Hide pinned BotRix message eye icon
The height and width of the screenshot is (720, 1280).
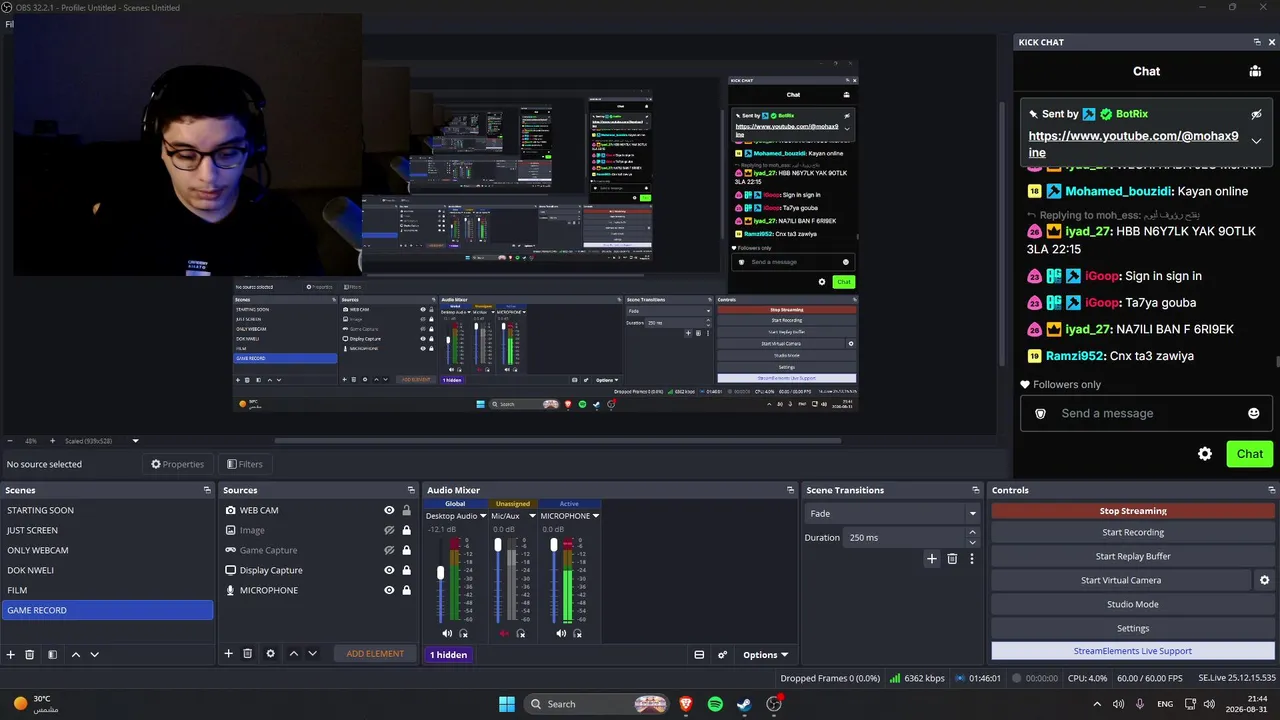coord(1257,114)
